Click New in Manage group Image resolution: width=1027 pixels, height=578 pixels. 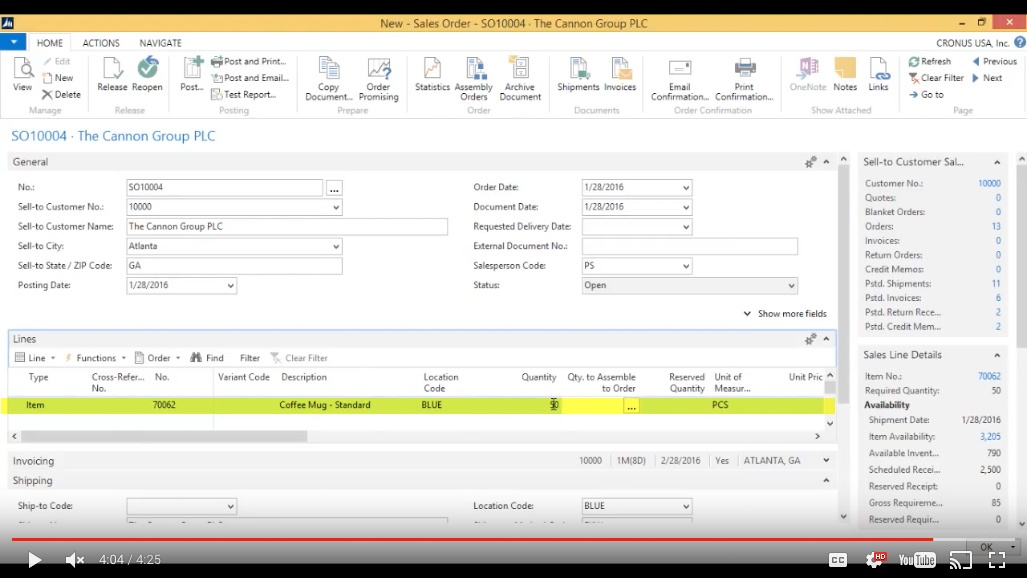tap(58, 77)
